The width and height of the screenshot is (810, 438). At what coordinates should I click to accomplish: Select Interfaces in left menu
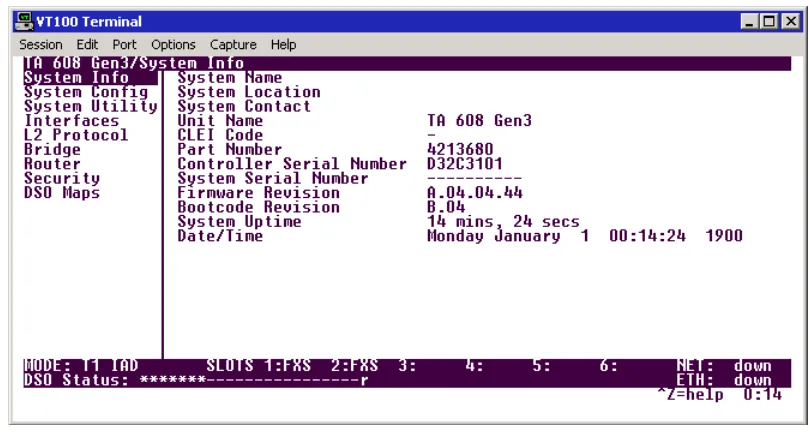[x=72, y=121]
